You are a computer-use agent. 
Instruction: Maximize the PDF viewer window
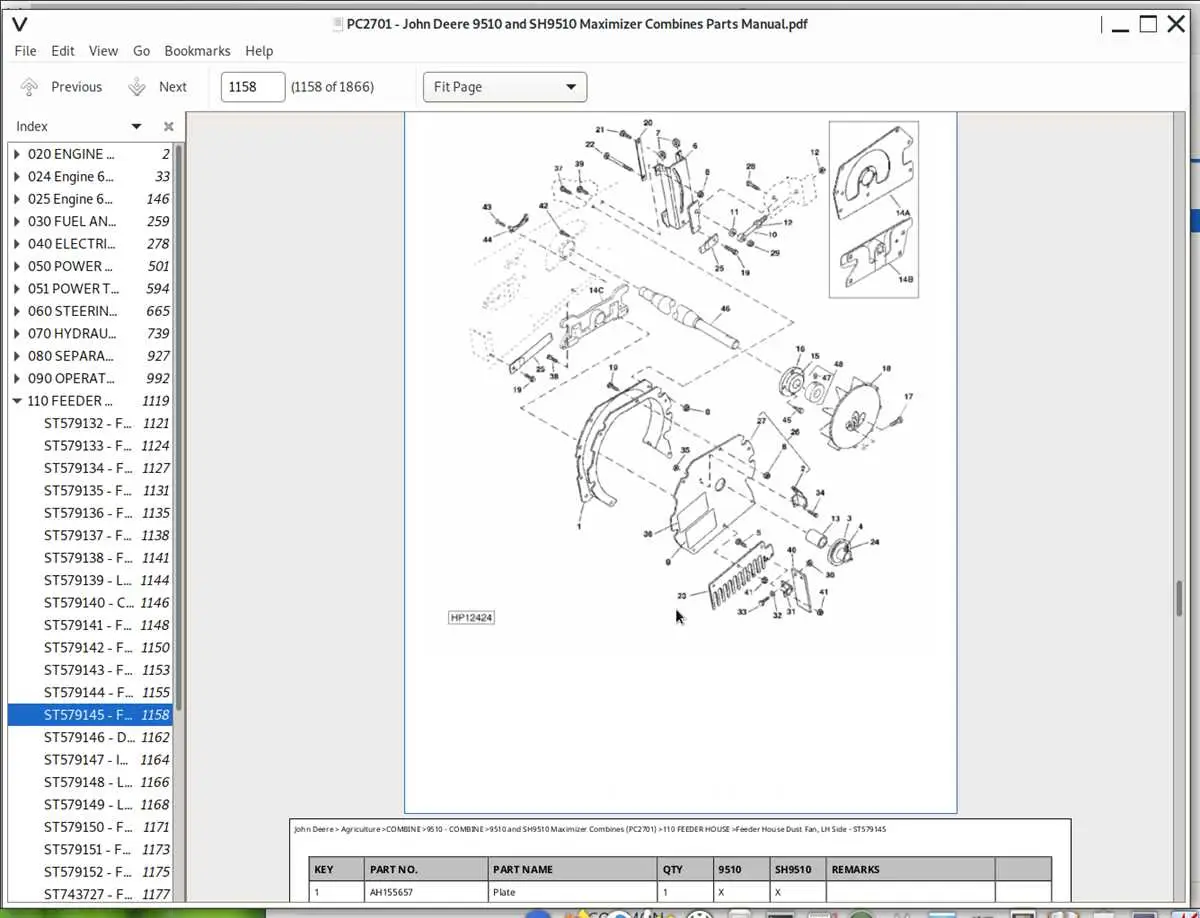pos(1148,25)
